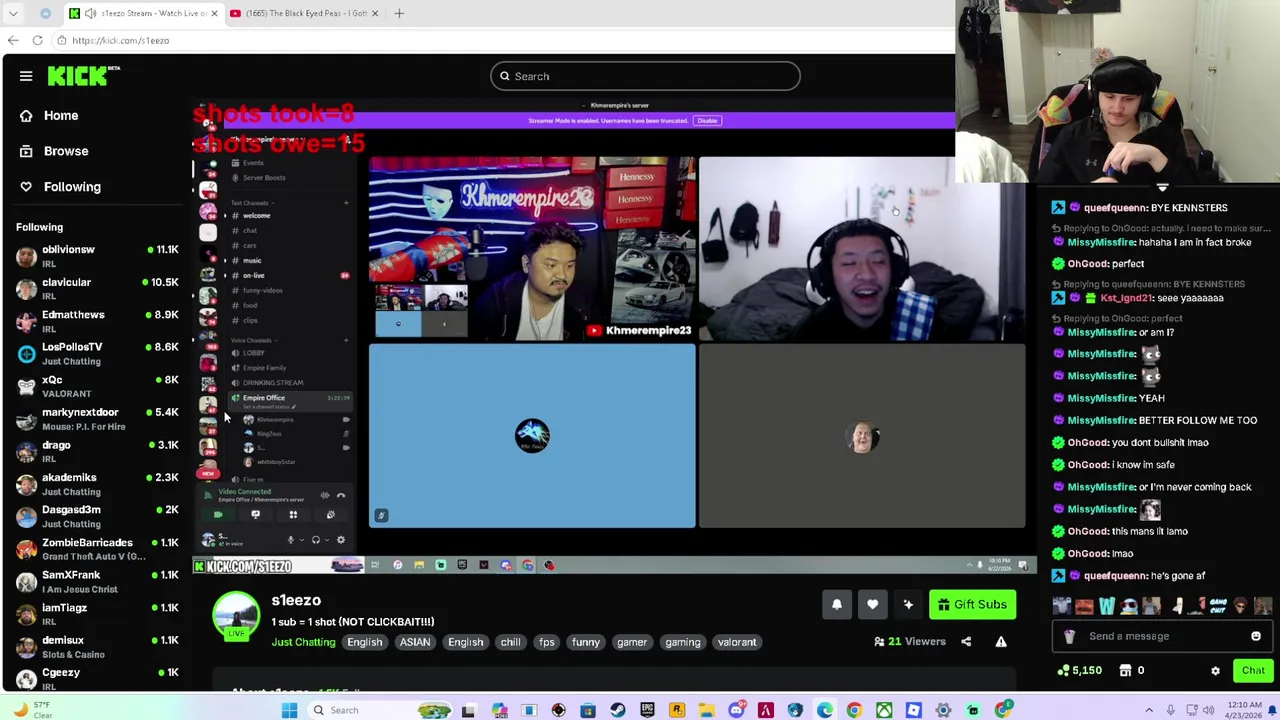Toggle the heart follow button
The width and height of the screenshot is (1280, 720).
pyautogui.click(x=873, y=604)
